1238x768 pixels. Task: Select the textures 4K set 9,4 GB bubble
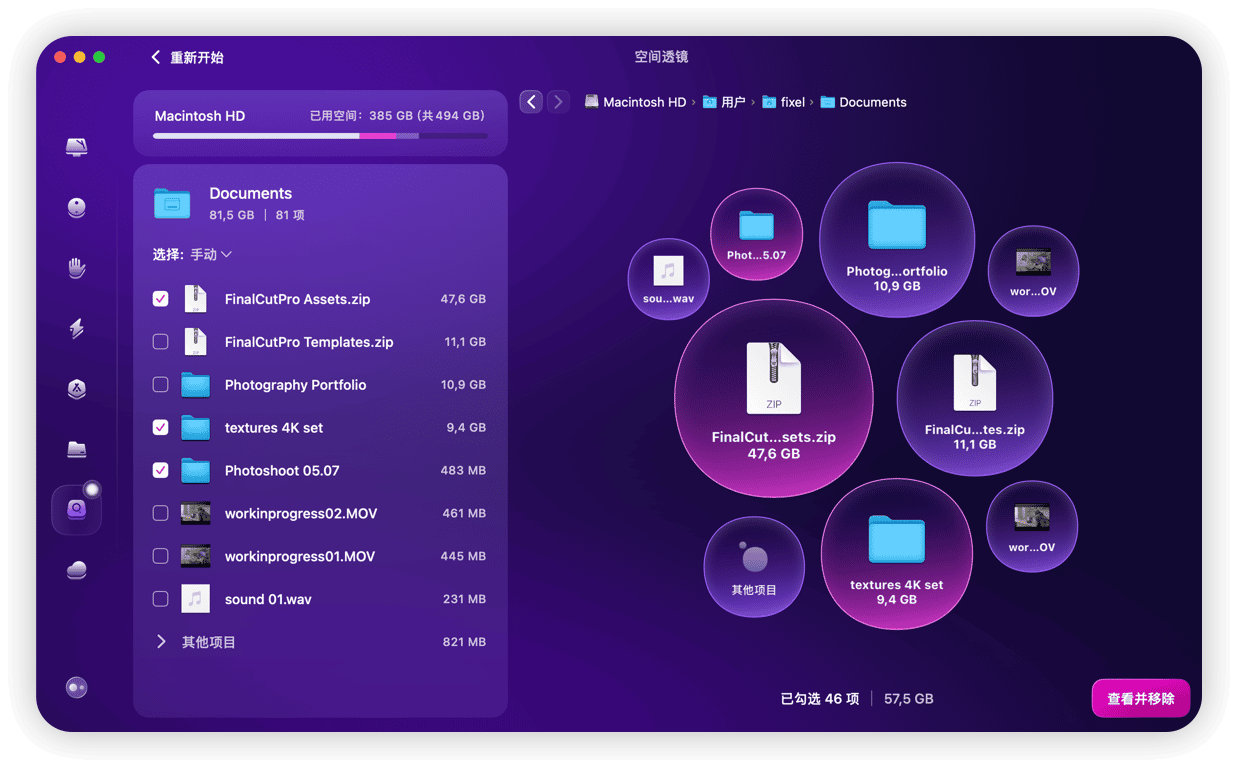point(896,553)
